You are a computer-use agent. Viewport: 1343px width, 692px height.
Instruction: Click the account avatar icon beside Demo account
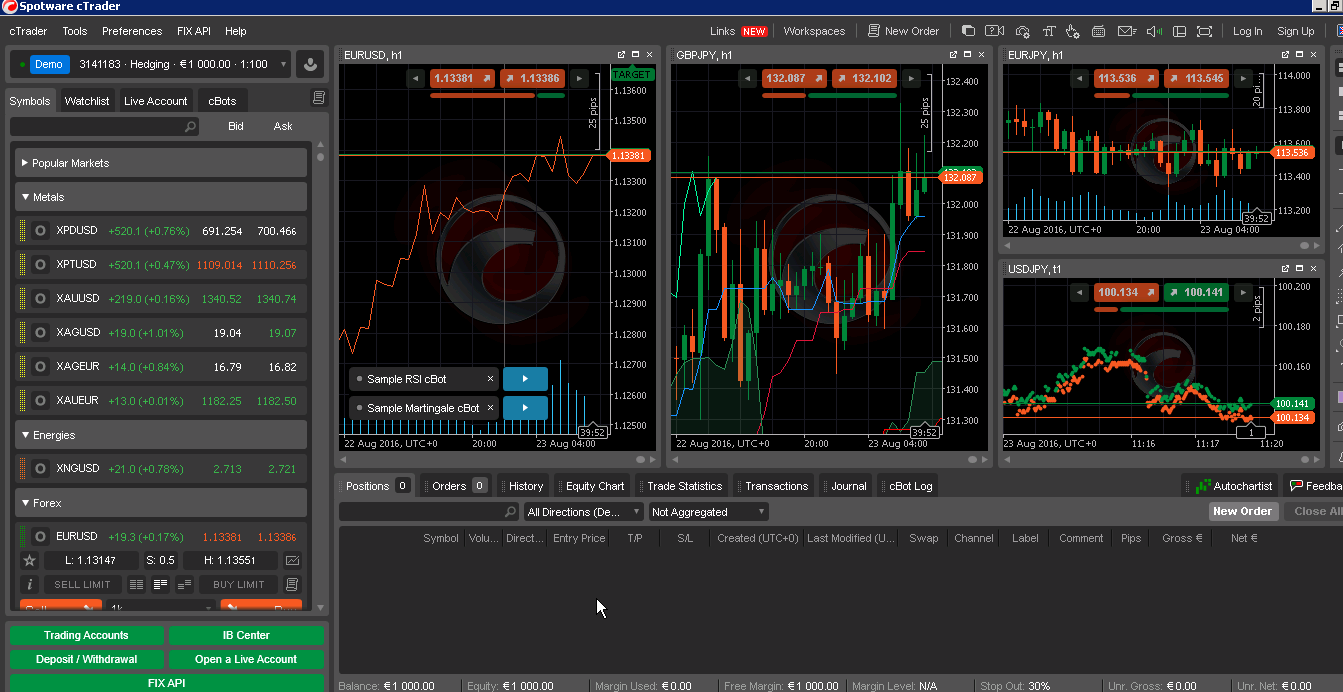pyautogui.click(x=311, y=64)
